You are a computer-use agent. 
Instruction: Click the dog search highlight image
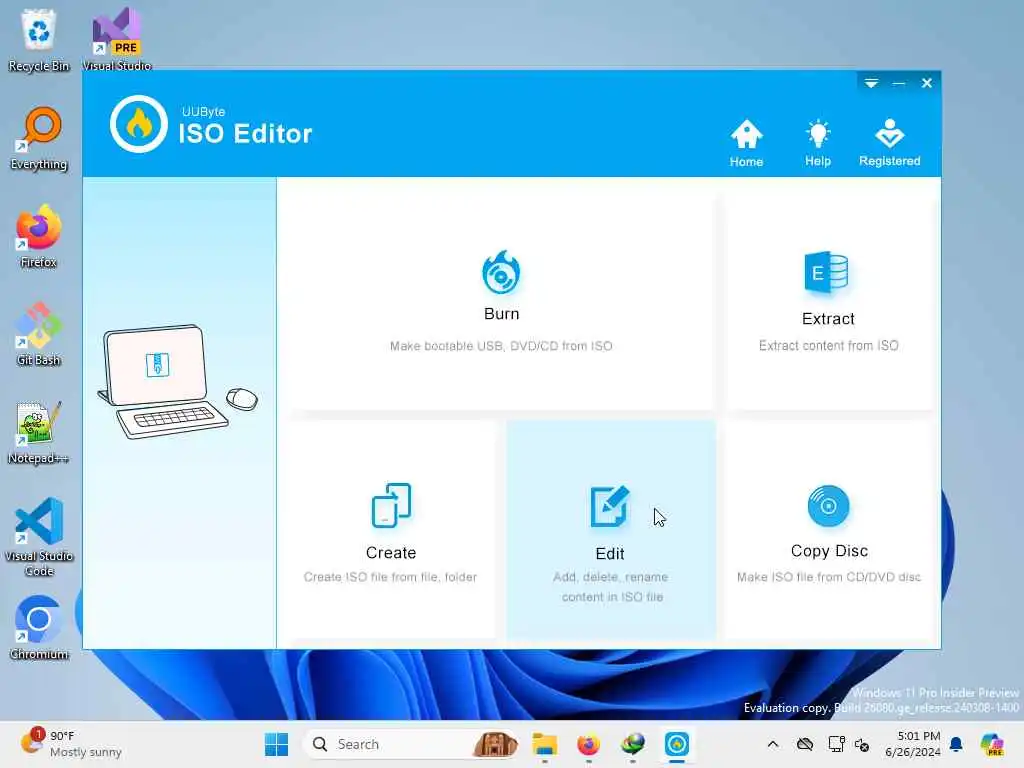(x=495, y=744)
